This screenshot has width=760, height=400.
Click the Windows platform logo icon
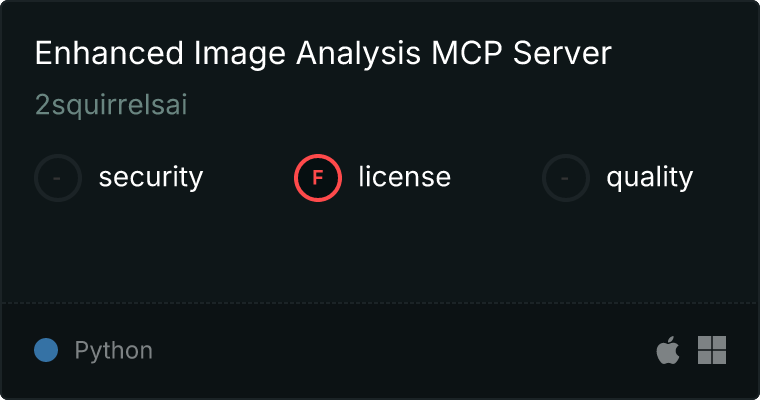tap(712, 350)
